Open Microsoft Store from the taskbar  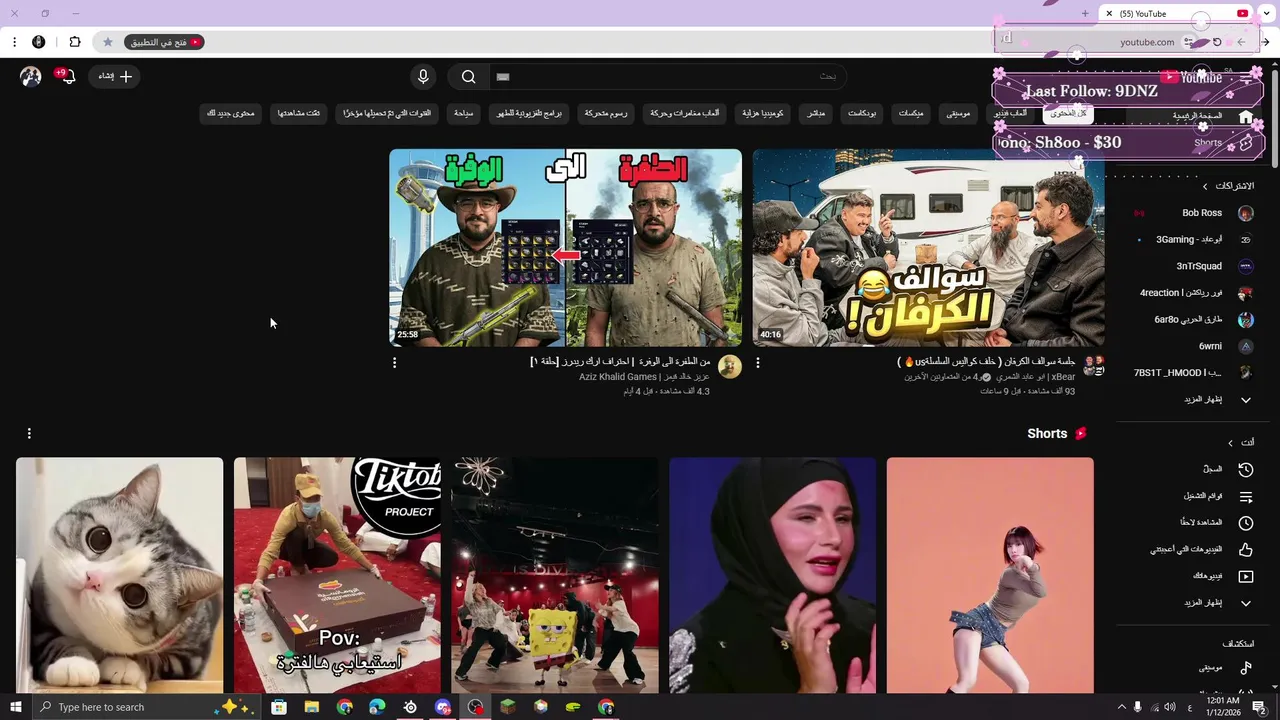(279, 707)
